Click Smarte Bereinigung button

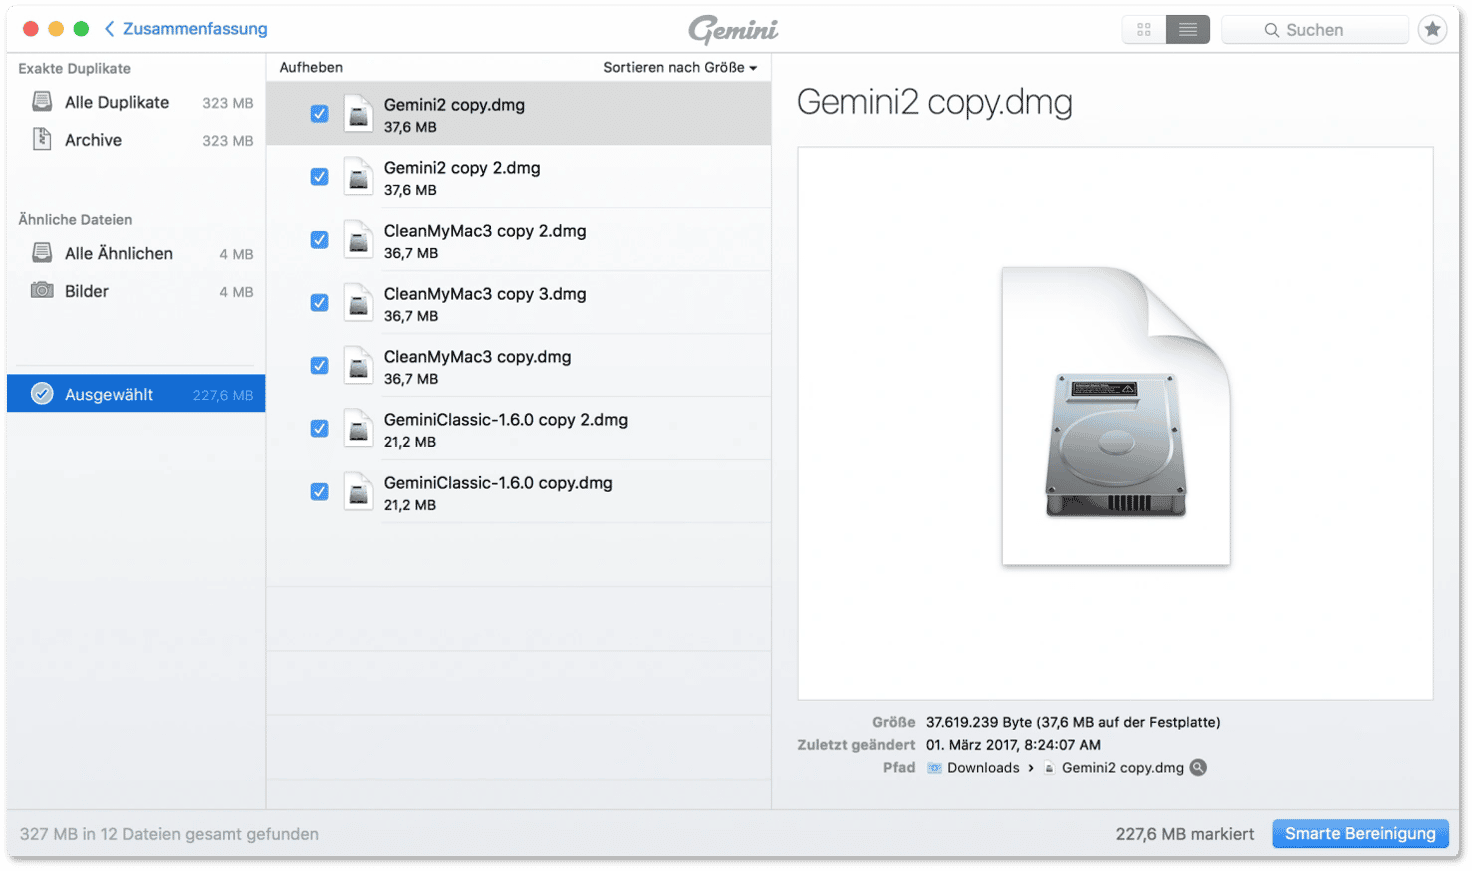[1360, 834]
